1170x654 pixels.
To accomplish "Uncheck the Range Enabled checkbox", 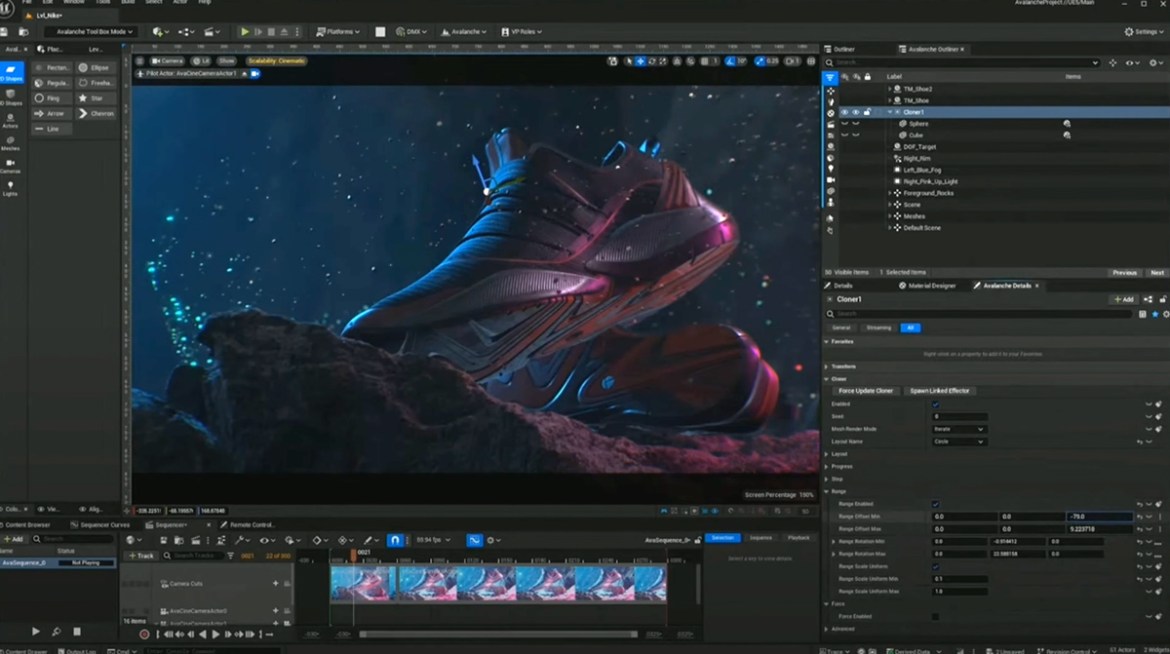I will (935, 504).
